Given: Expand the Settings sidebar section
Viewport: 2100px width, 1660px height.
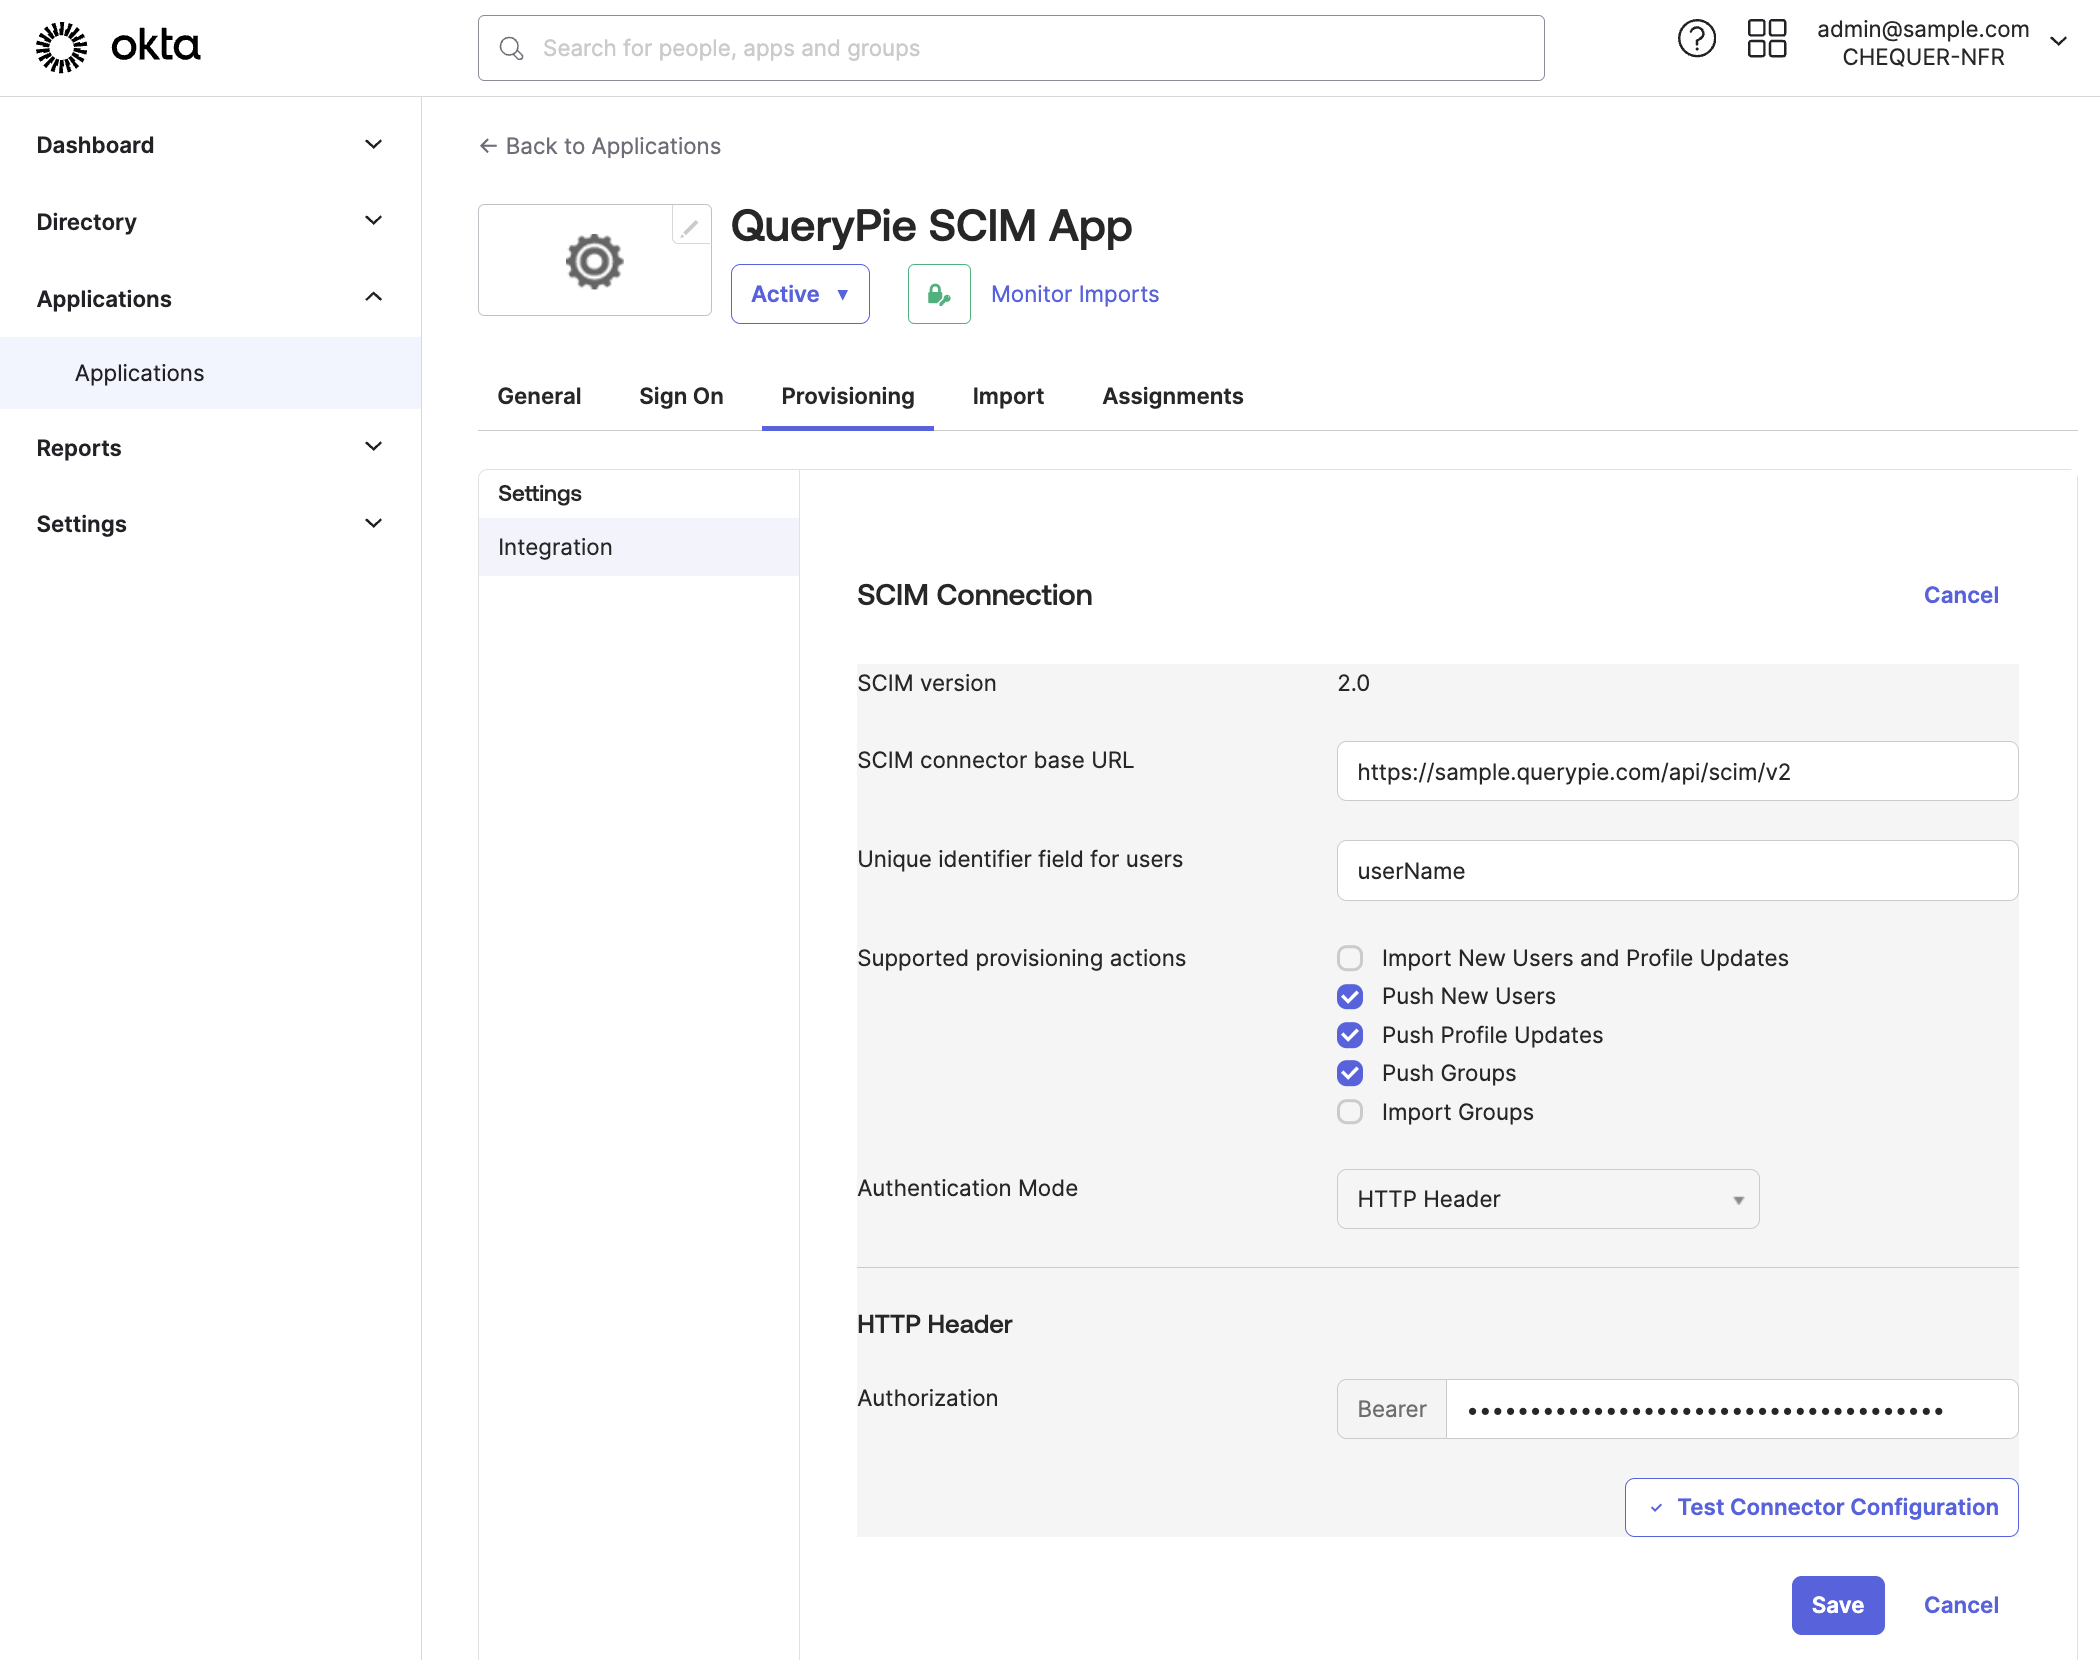Looking at the screenshot, I should coord(210,524).
